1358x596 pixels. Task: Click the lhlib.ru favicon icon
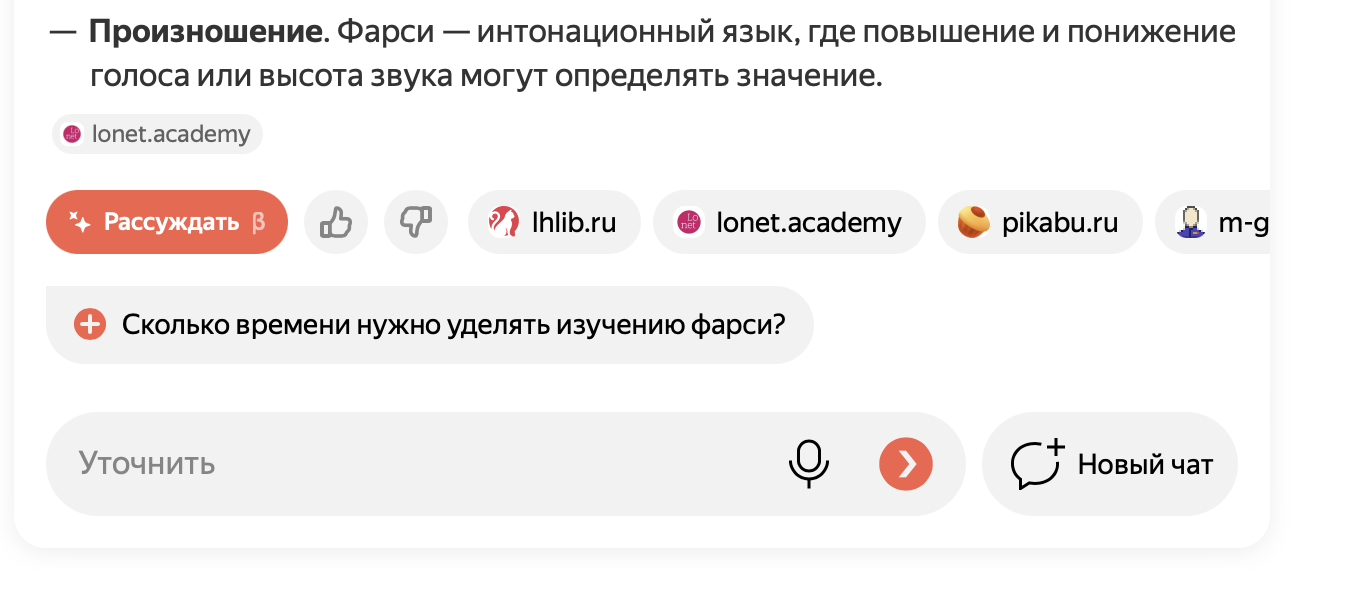click(x=503, y=222)
